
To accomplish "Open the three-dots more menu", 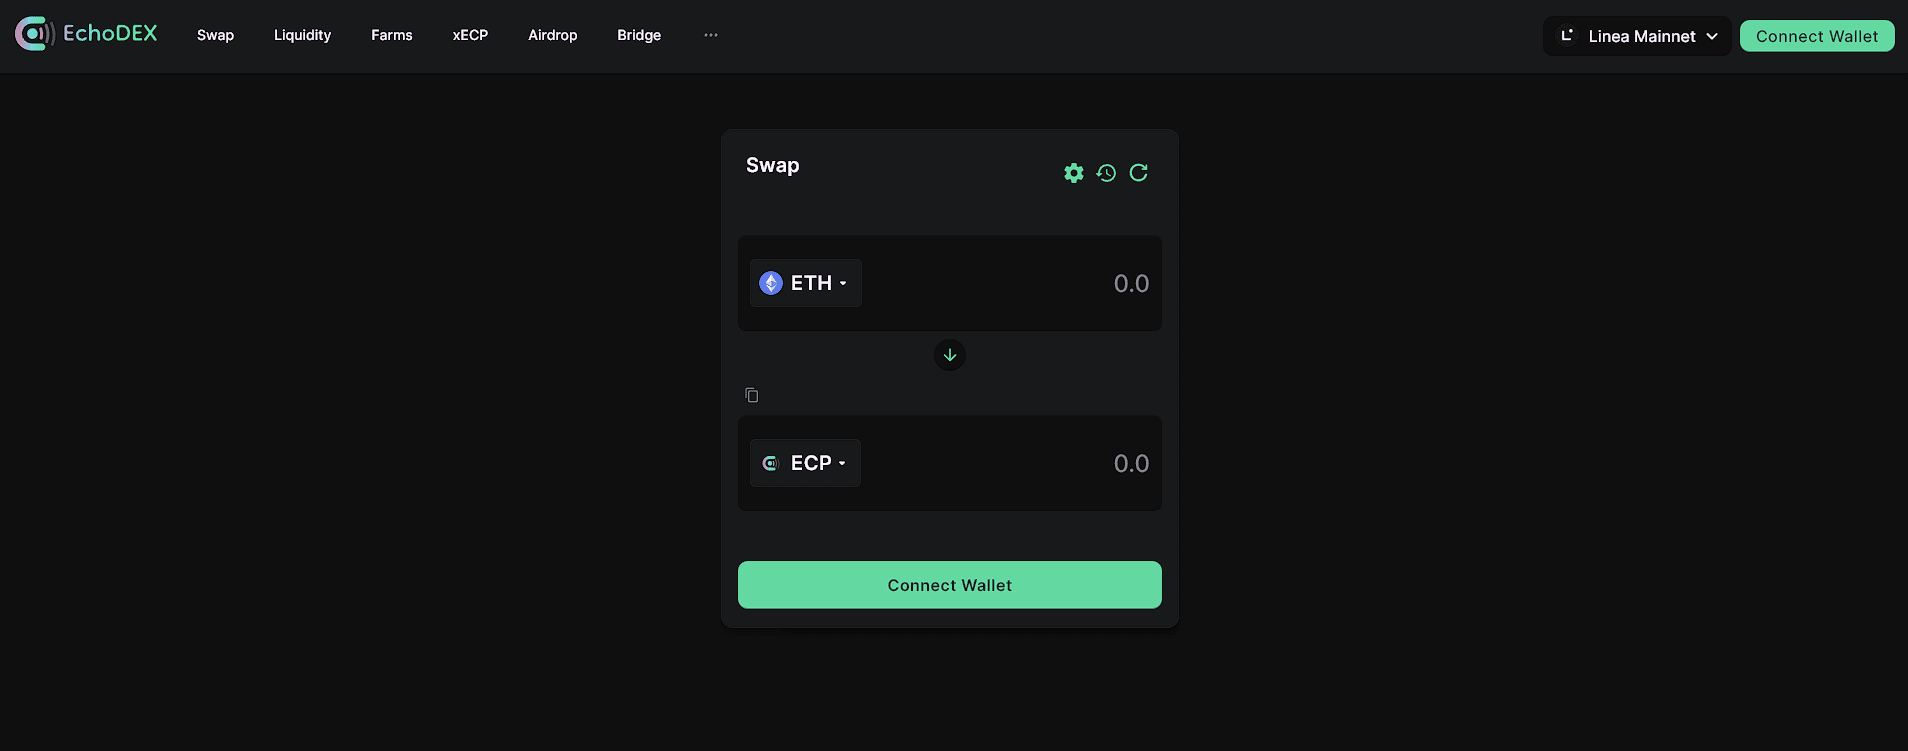I will click(x=711, y=35).
